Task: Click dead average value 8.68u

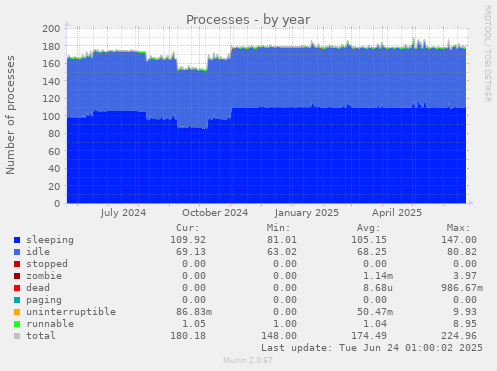Action: pos(378,288)
